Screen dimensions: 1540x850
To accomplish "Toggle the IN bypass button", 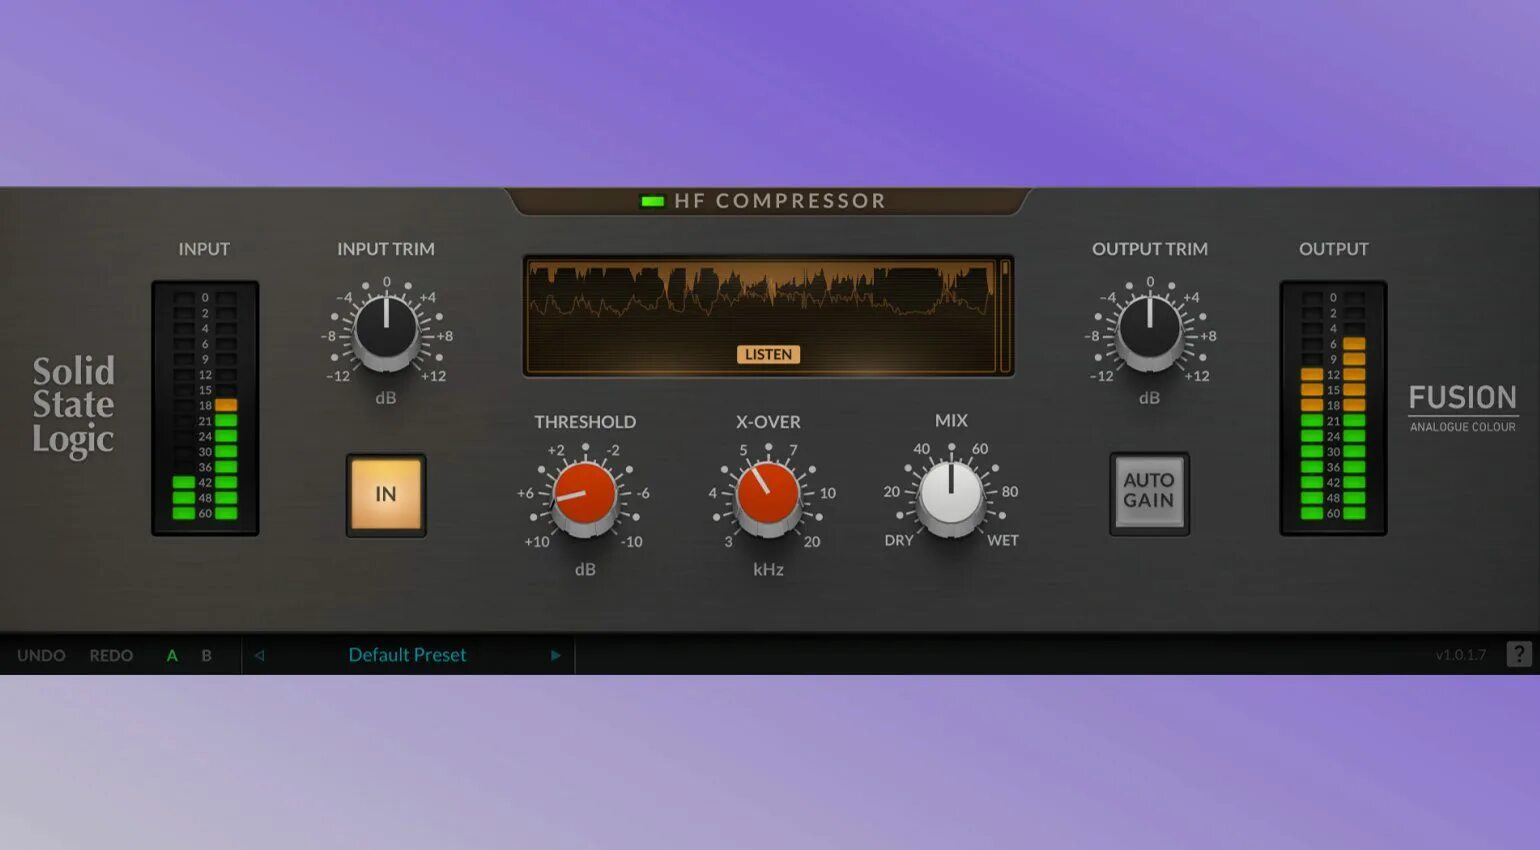I will coord(386,494).
